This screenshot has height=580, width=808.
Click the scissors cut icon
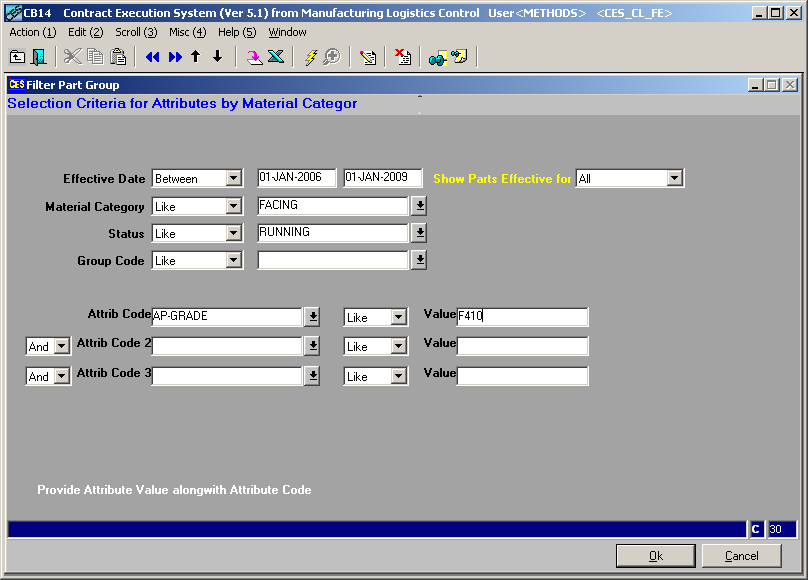click(72, 57)
